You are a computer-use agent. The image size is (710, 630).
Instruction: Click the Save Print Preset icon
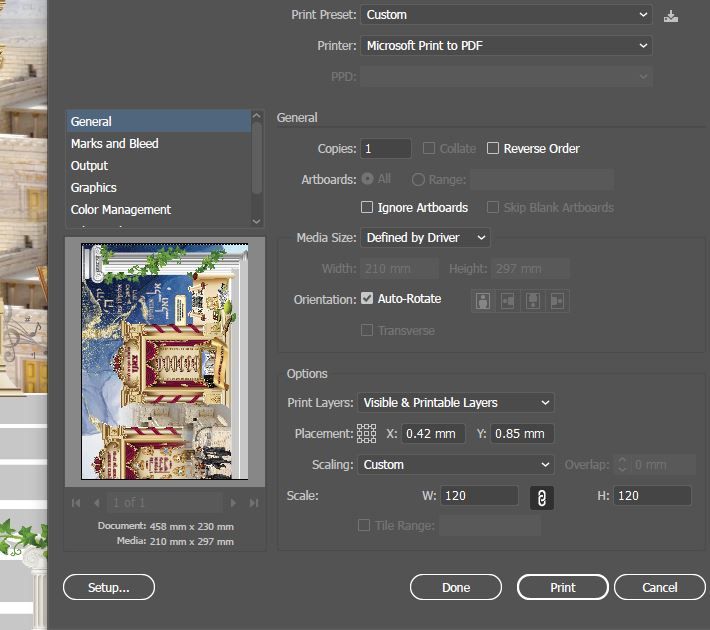pos(670,15)
